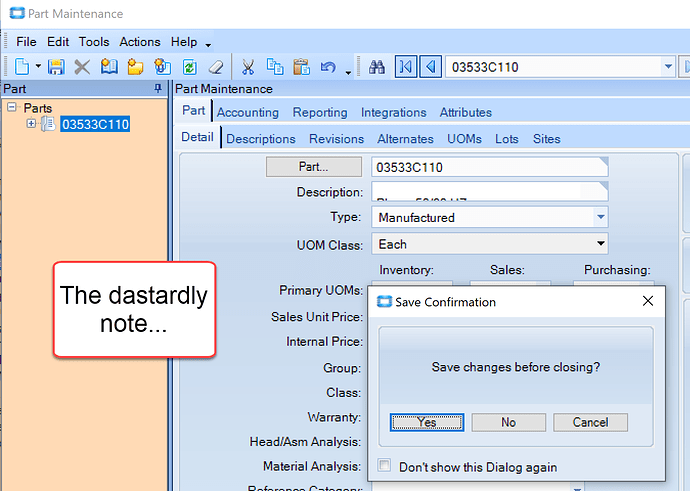Viewport: 690px width, 491px height.
Task: Click Yes in Save Confirmation dialog
Action: tap(427, 422)
